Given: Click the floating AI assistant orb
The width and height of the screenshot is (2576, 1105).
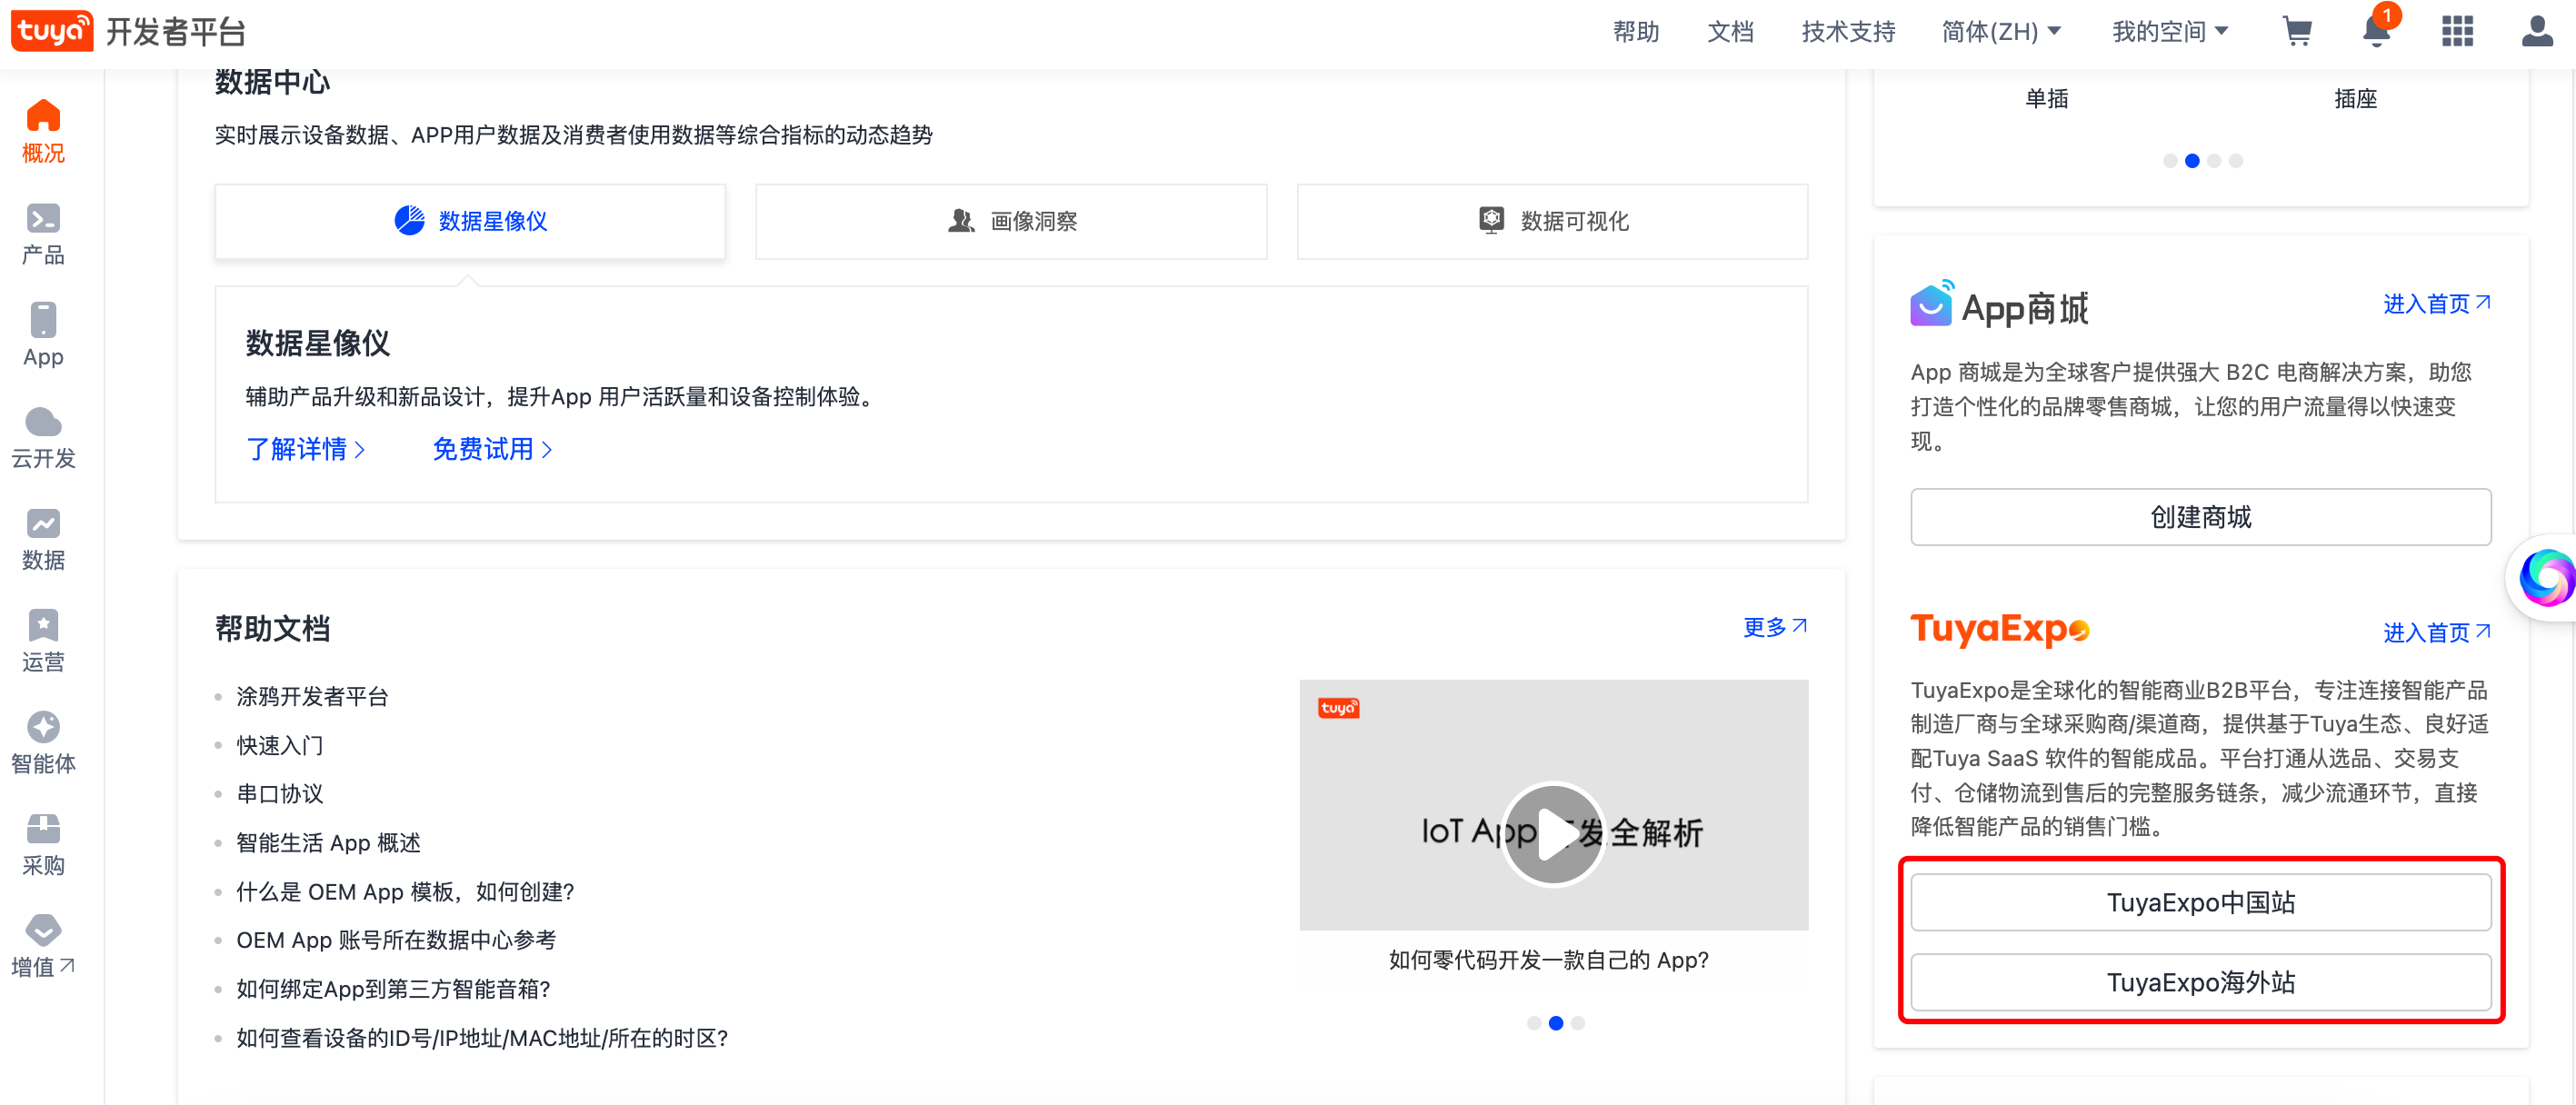Looking at the screenshot, I should coord(2546,577).
